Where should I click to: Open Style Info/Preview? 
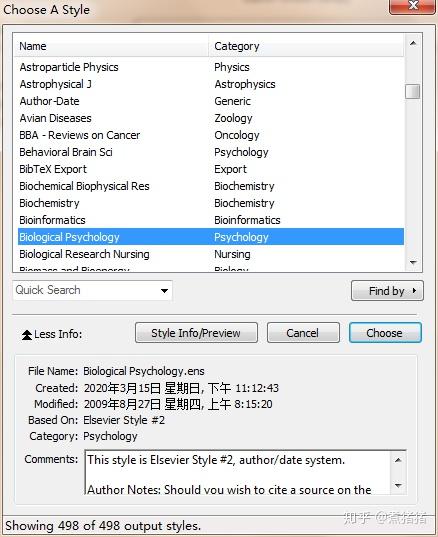[x=196, y=333]
